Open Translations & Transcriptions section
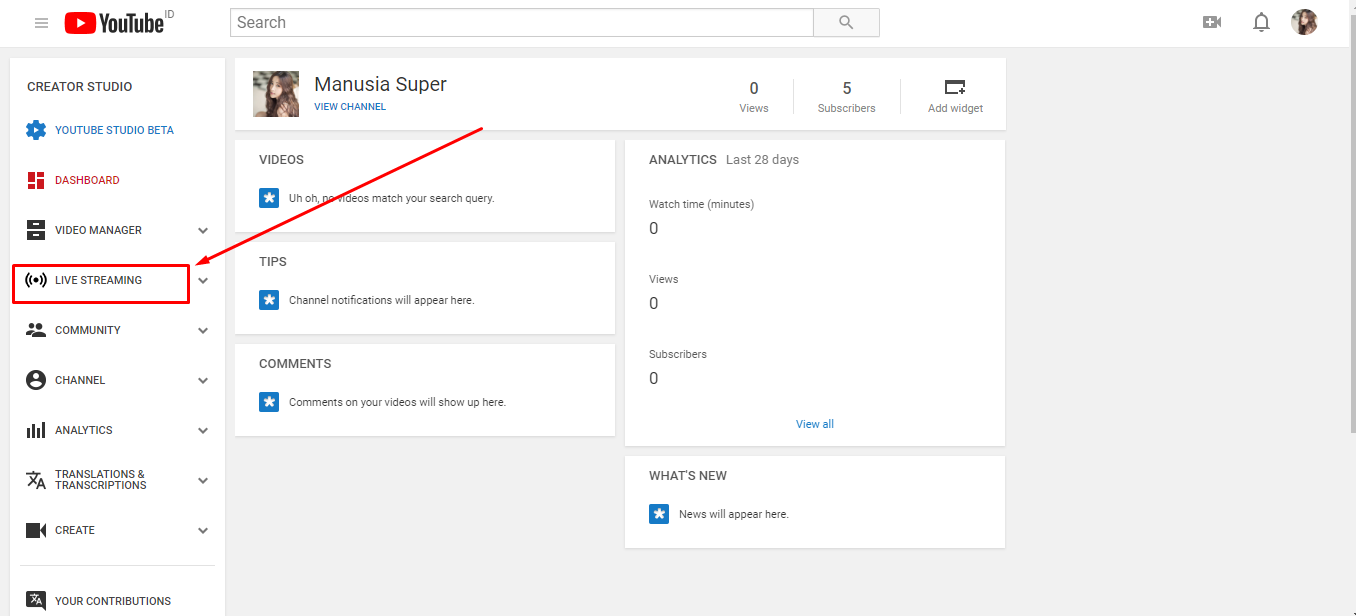Image resolution: width=1356 pixels, height=616 pixels. 101,480
